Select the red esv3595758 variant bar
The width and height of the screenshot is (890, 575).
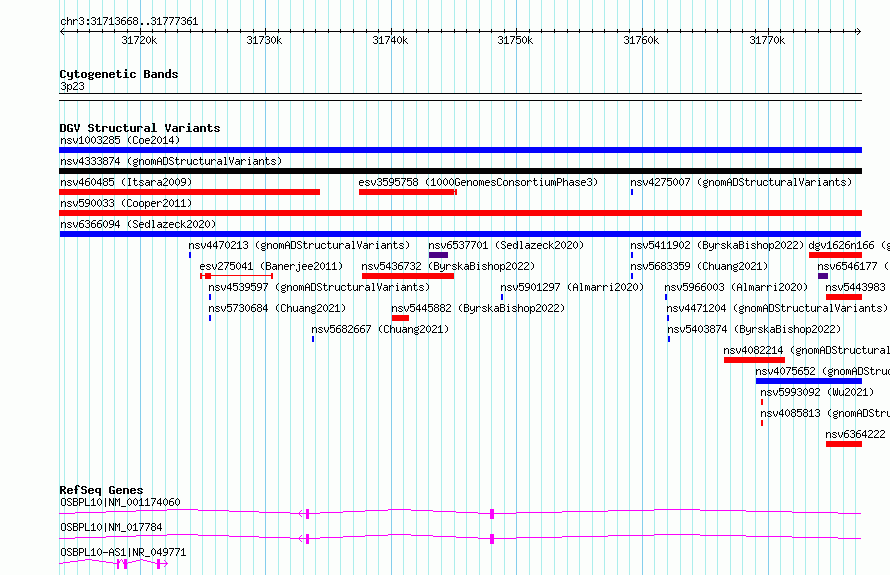(408, 192)
